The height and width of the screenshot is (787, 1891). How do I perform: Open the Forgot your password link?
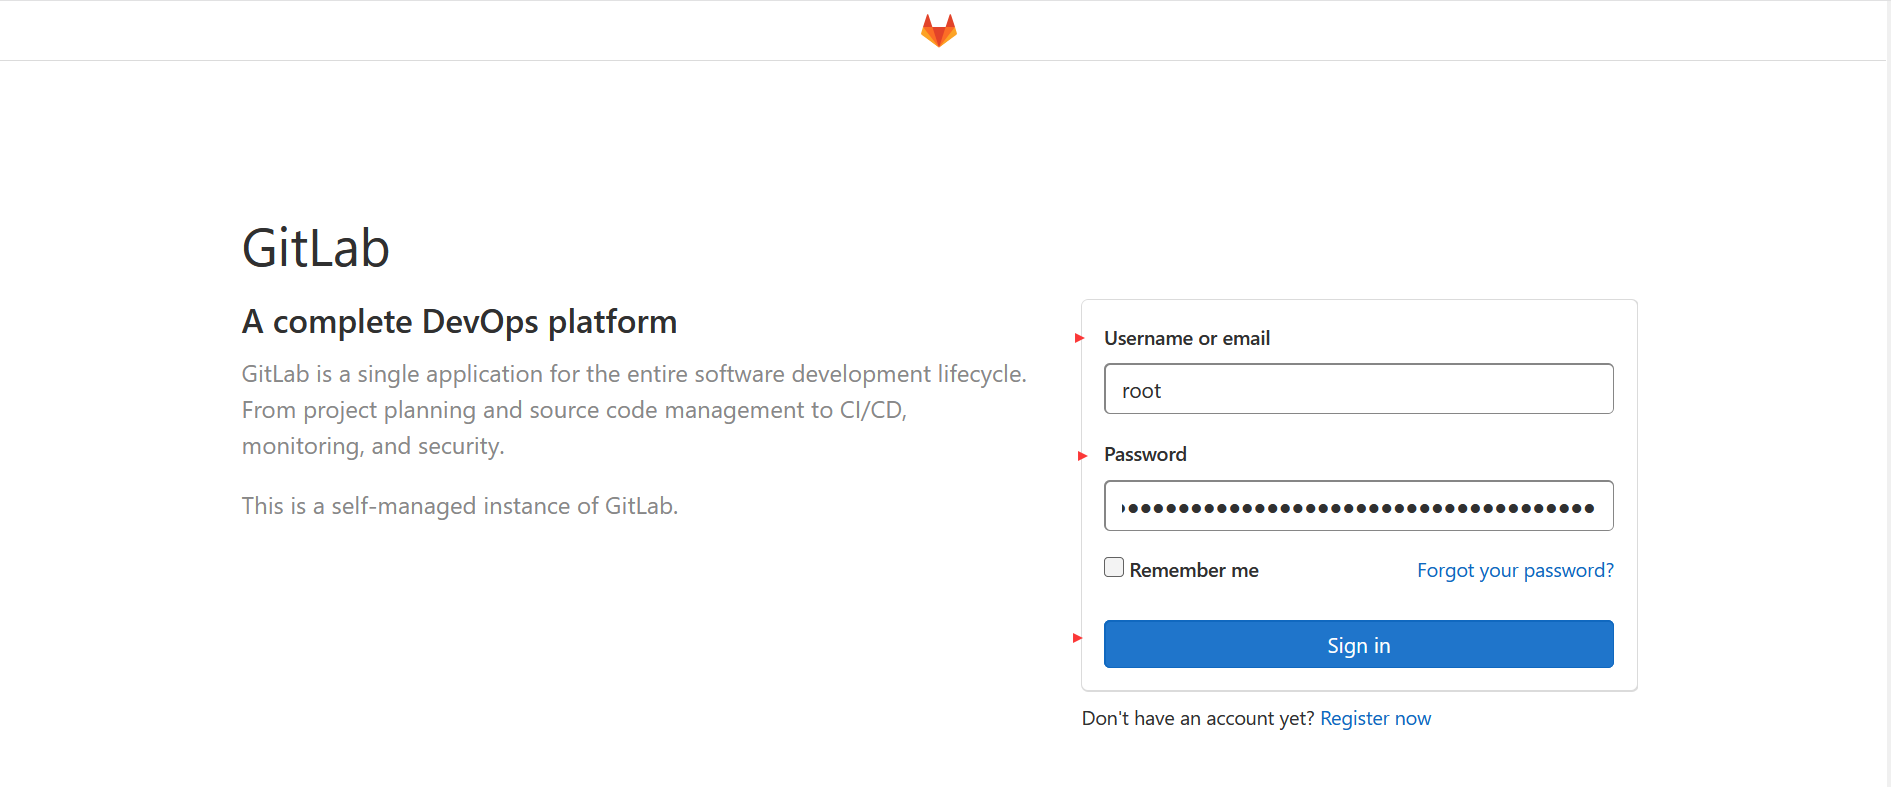1515,570
